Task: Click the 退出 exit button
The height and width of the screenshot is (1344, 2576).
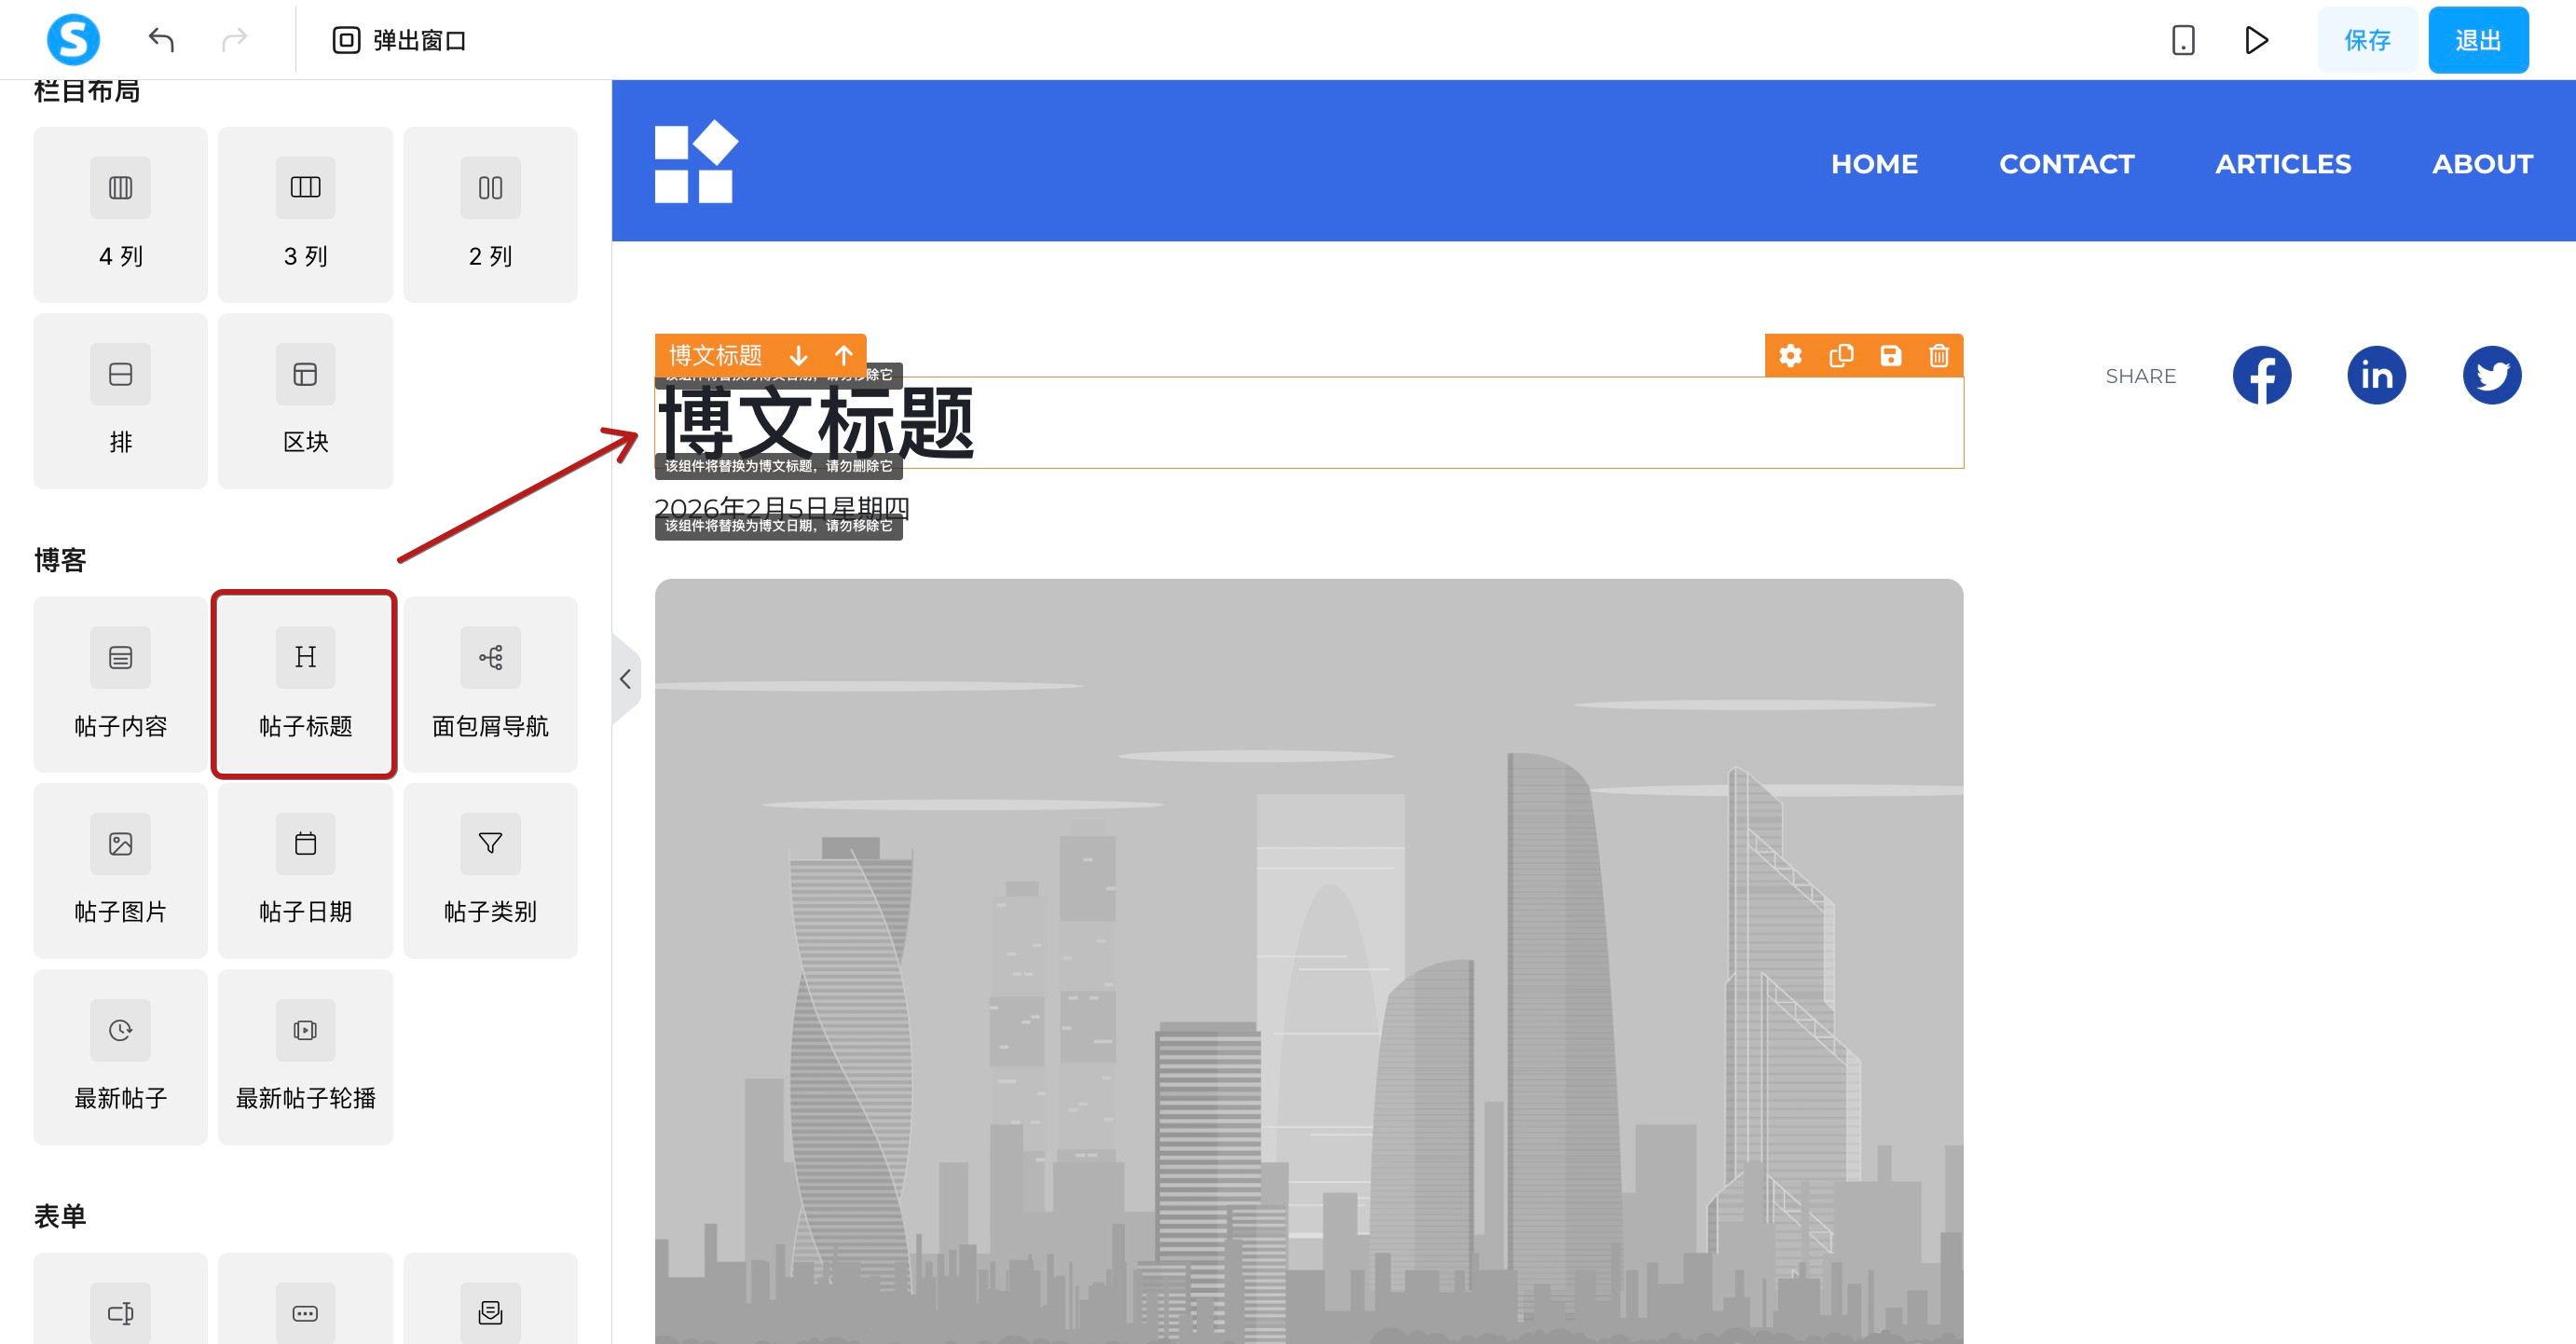Action: (x=2477, y=40)
